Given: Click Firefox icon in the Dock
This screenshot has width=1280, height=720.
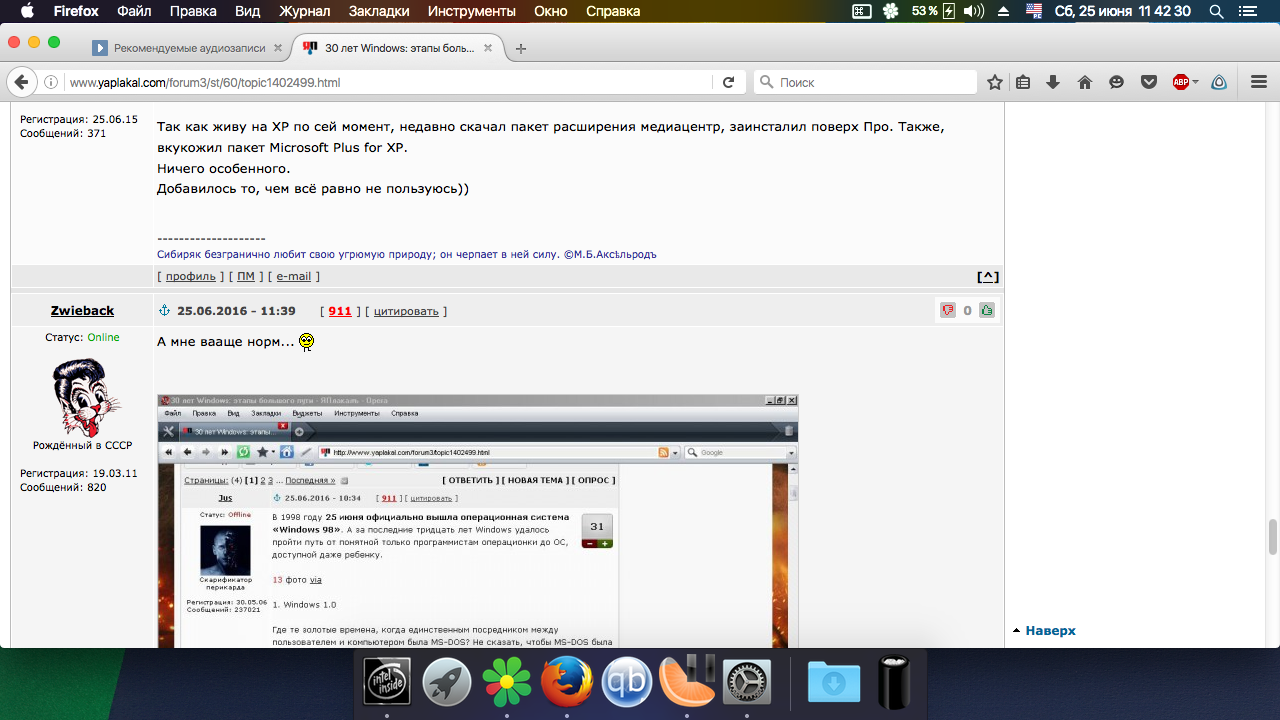Looking at the screenshot, I should pyautogui.click(x=567, y=682).
